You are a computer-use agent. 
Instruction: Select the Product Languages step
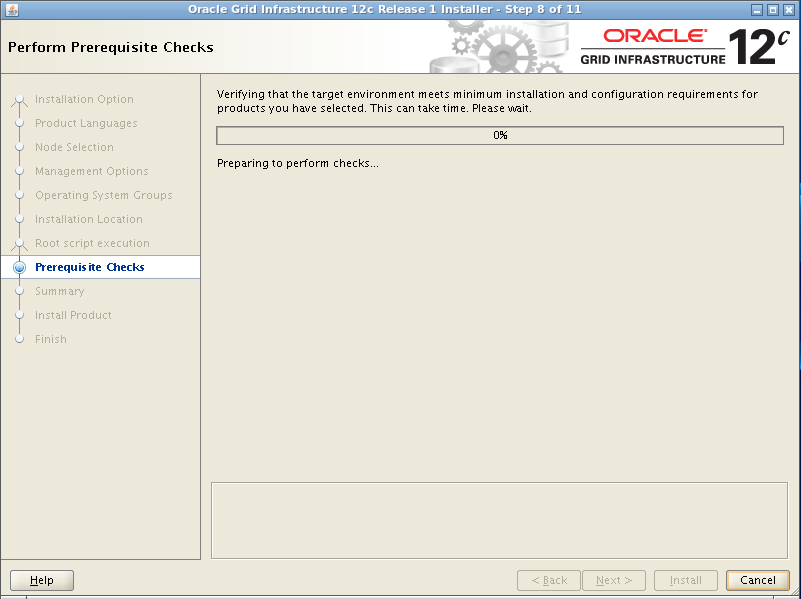(x=86, y=124)
